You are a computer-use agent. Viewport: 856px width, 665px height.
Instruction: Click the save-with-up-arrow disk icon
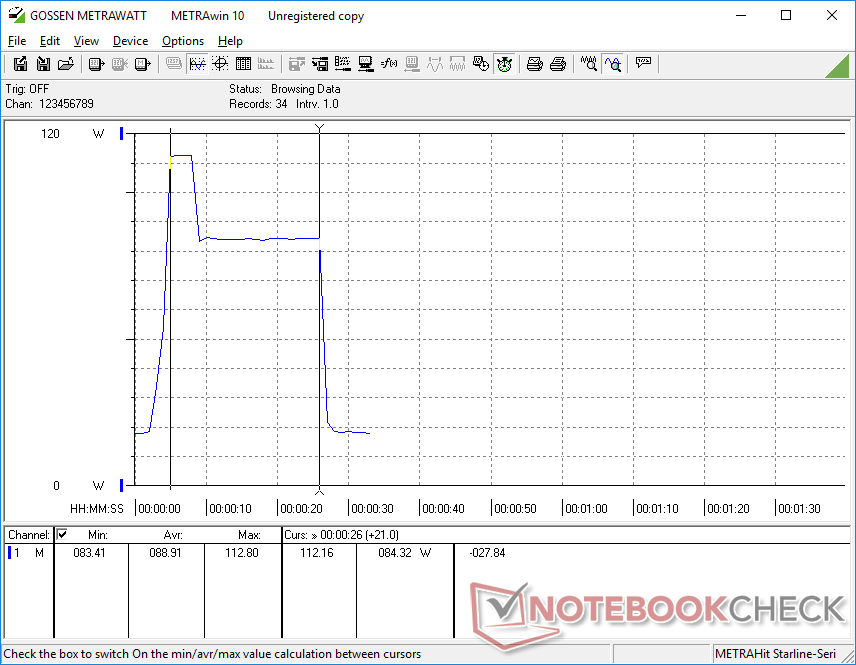tap(20, 64)
